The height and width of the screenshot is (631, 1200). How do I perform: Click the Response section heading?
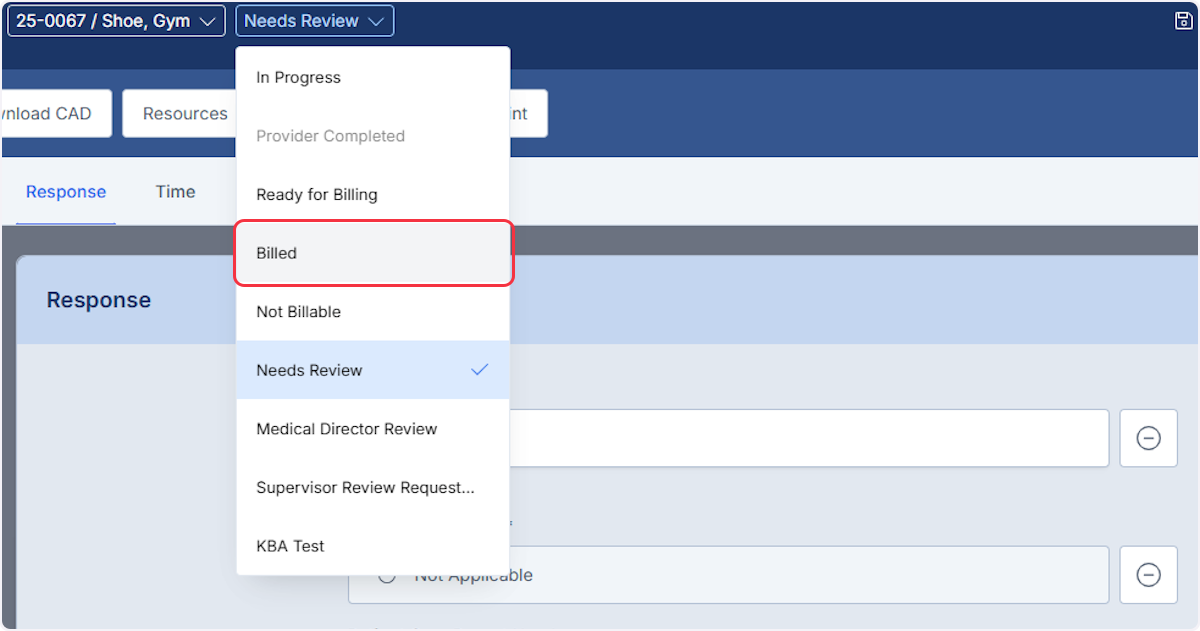click(99, 300)
